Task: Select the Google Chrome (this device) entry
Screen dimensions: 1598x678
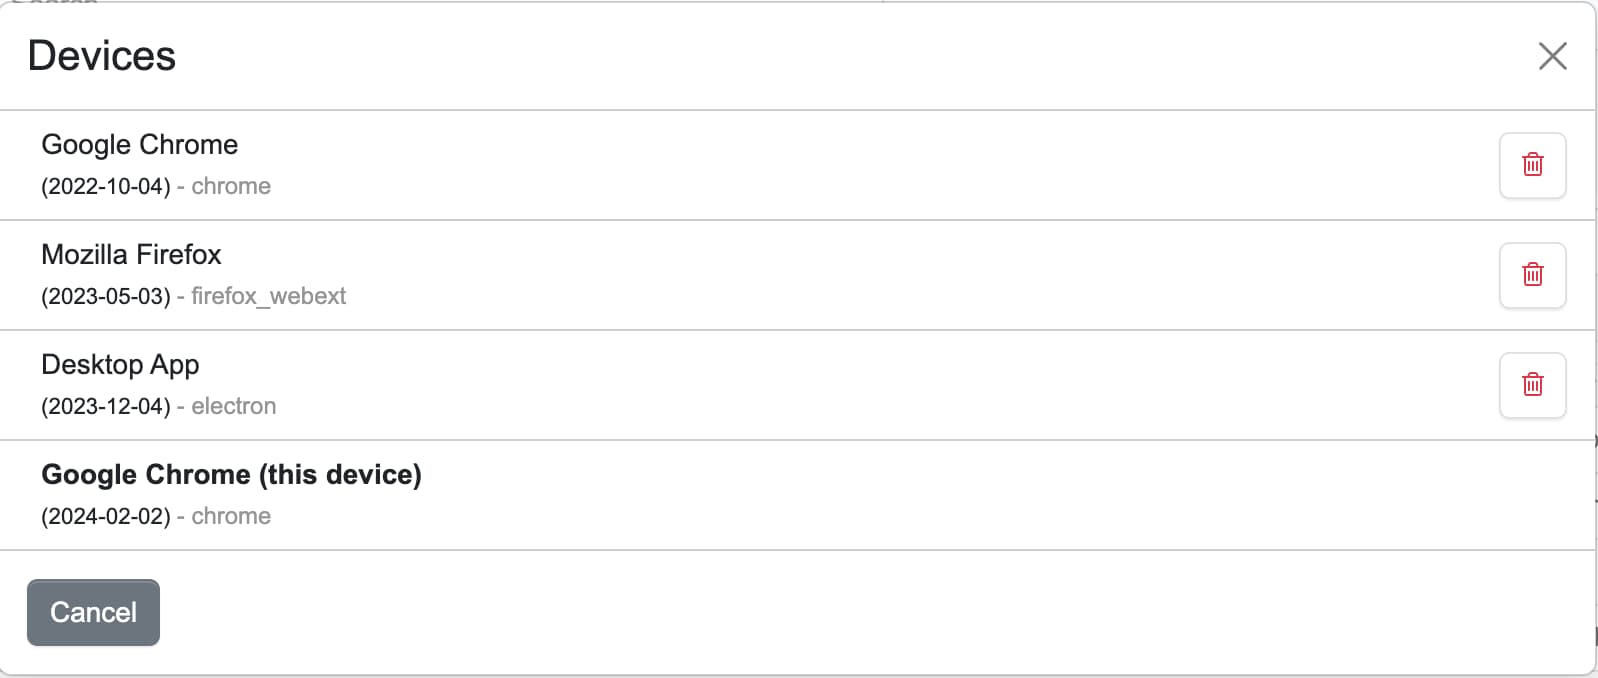Action: point(231,474)
